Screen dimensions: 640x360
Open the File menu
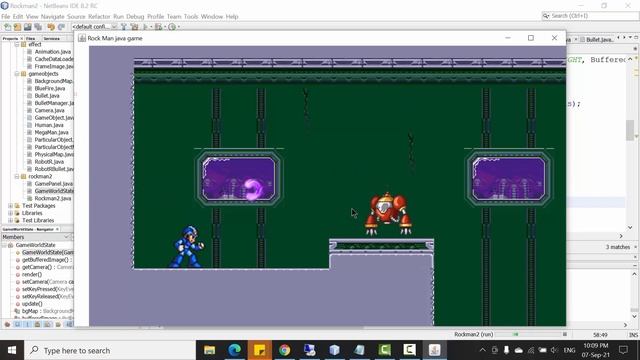pos(5,17)
